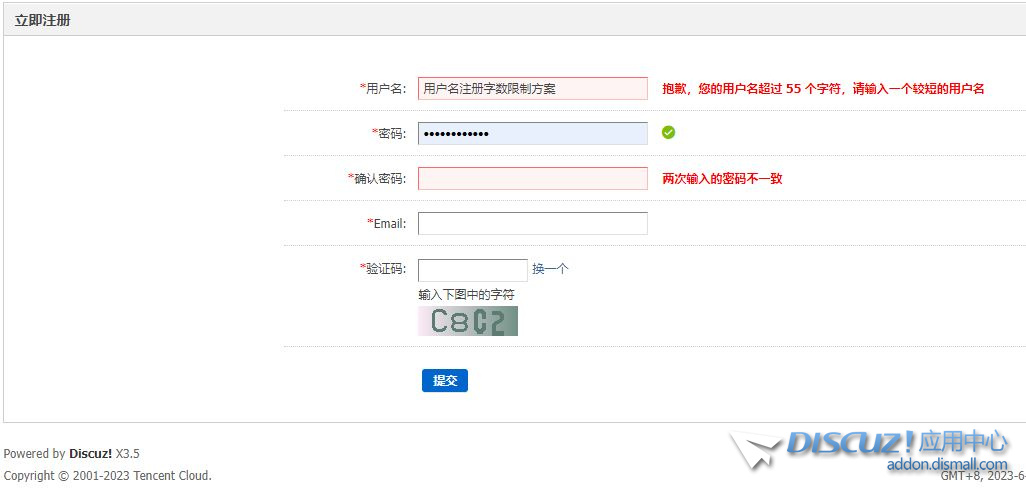Click the username too long error message

[x=823, y=88]
